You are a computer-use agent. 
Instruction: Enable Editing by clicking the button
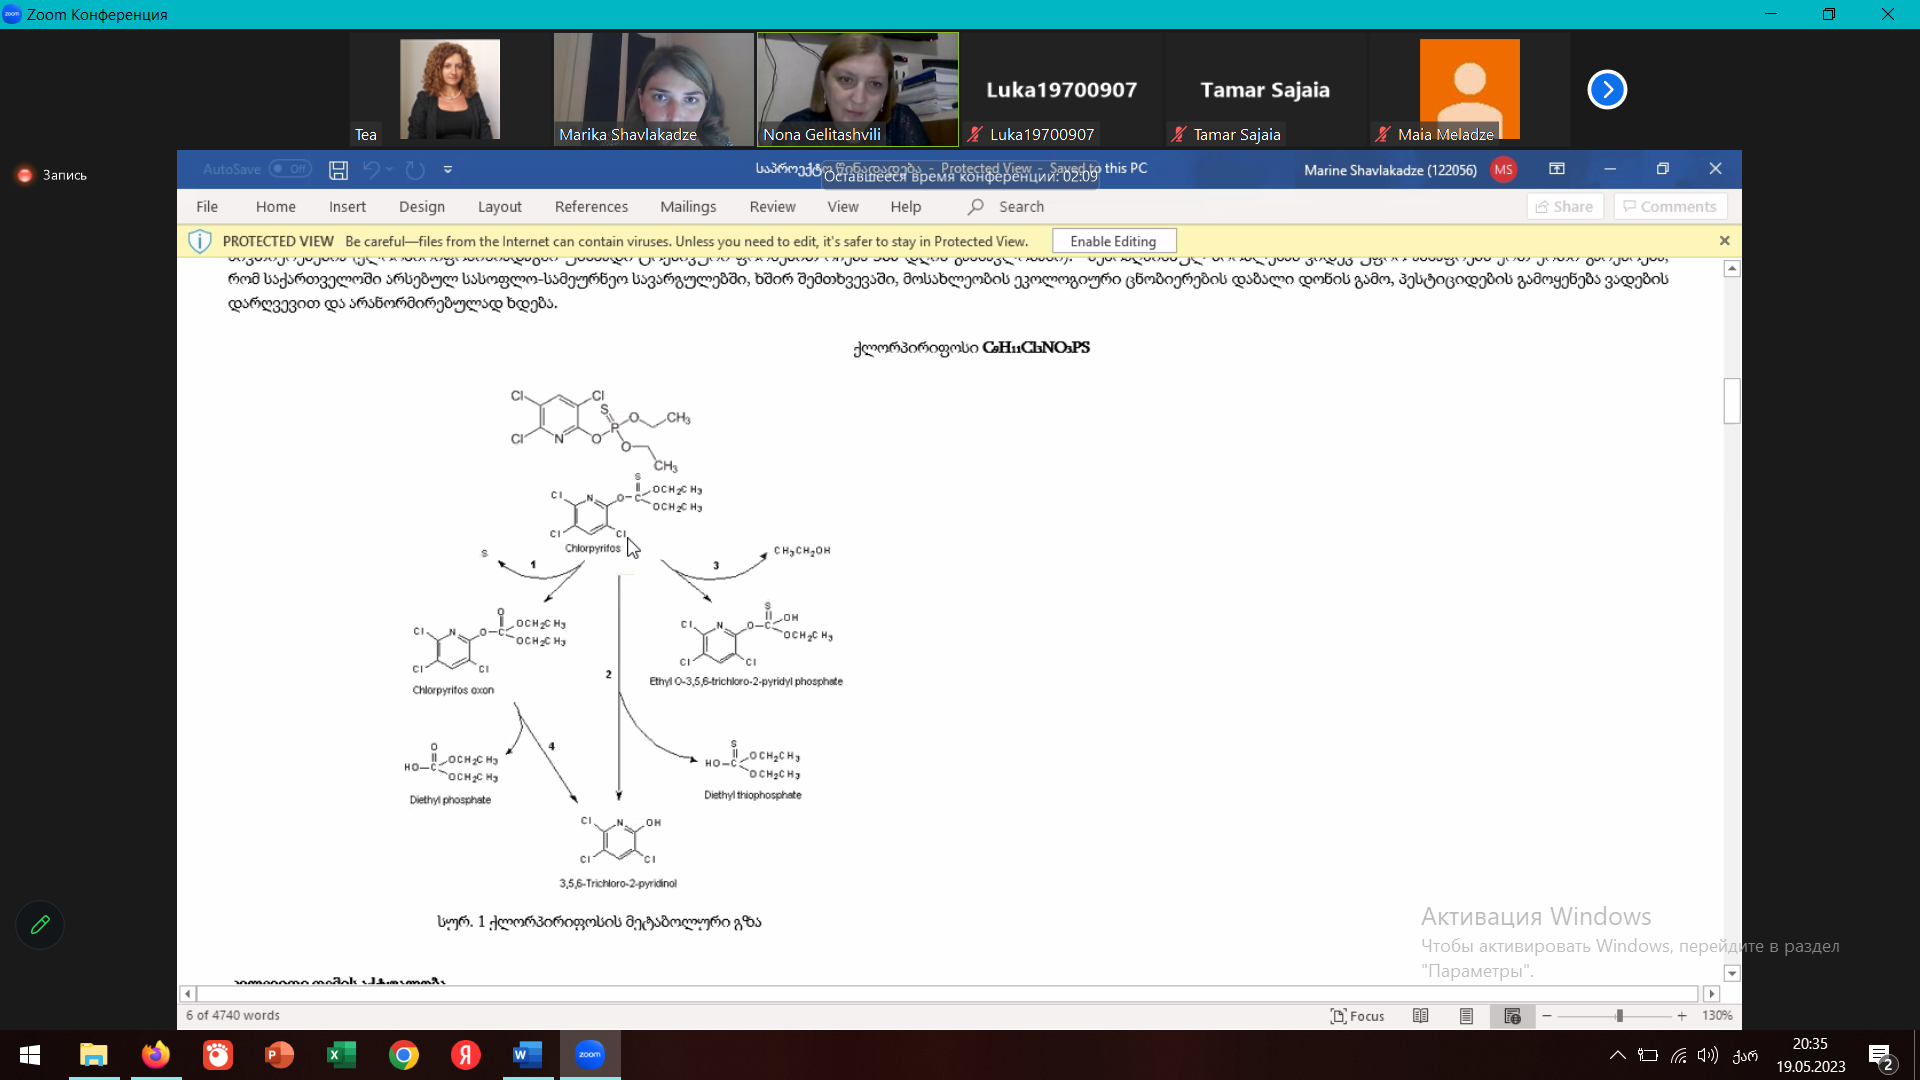tap(1112, 240)
